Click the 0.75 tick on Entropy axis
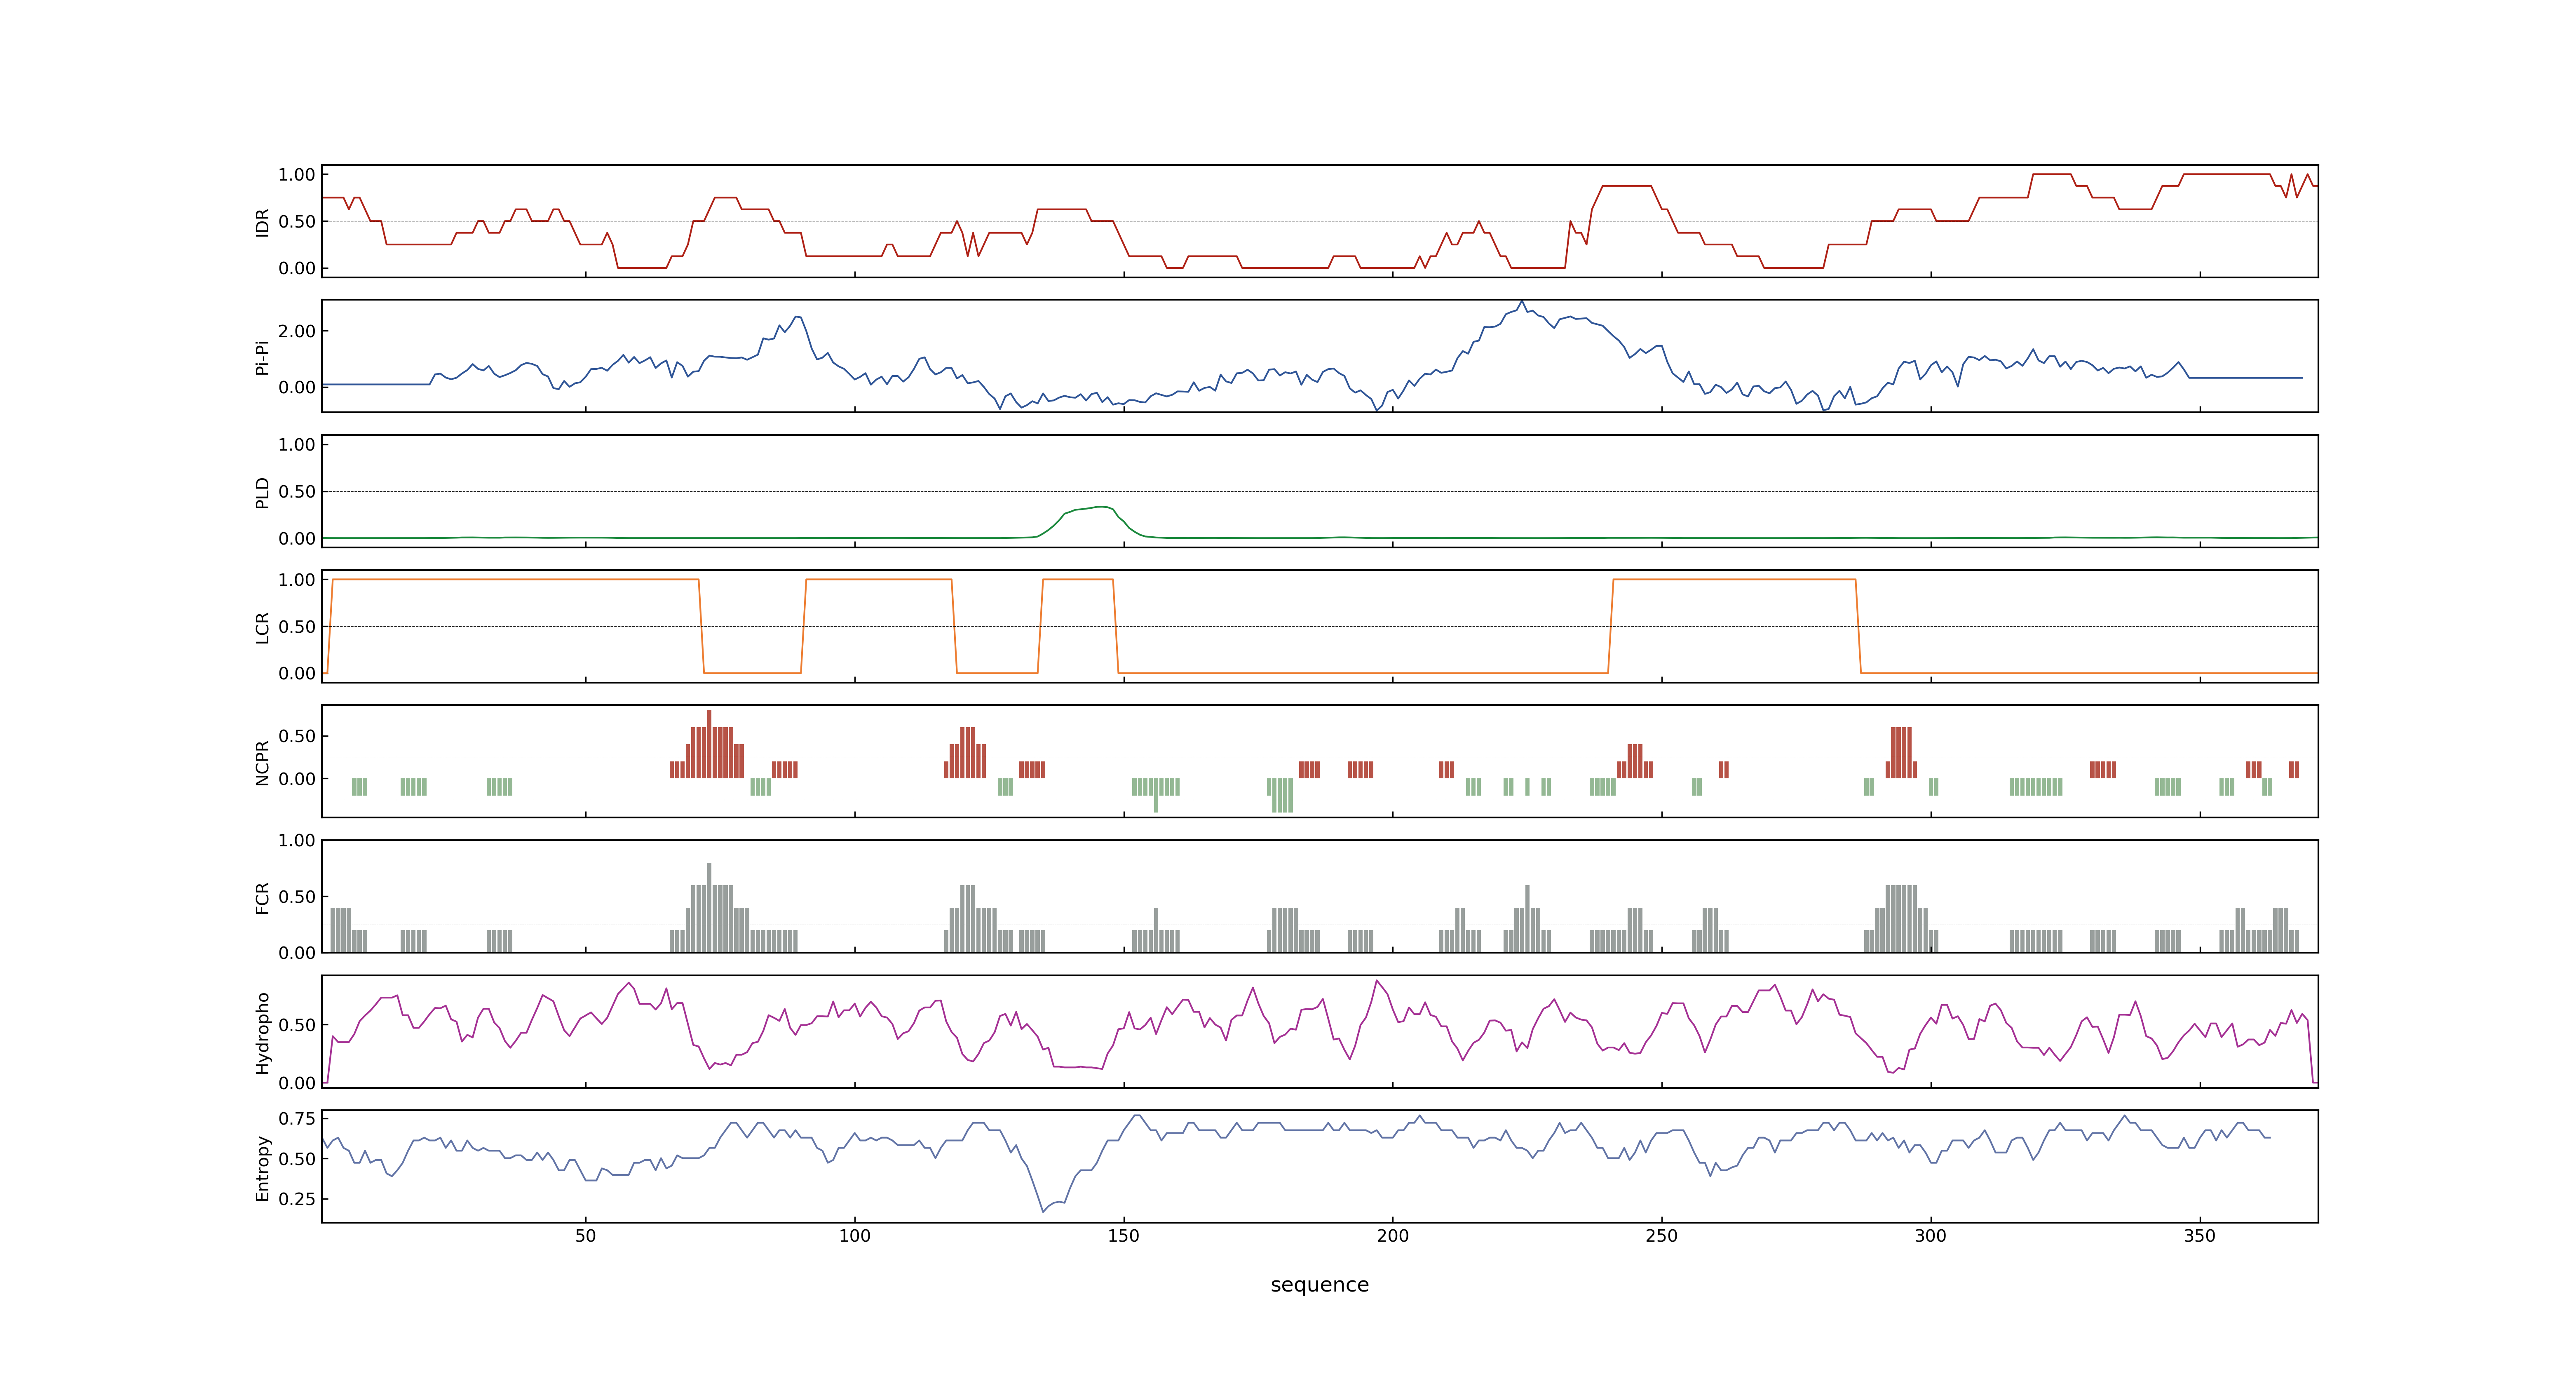Image resolution: width=2576 pixels, height=1374 pixels. coord(297,1118)
